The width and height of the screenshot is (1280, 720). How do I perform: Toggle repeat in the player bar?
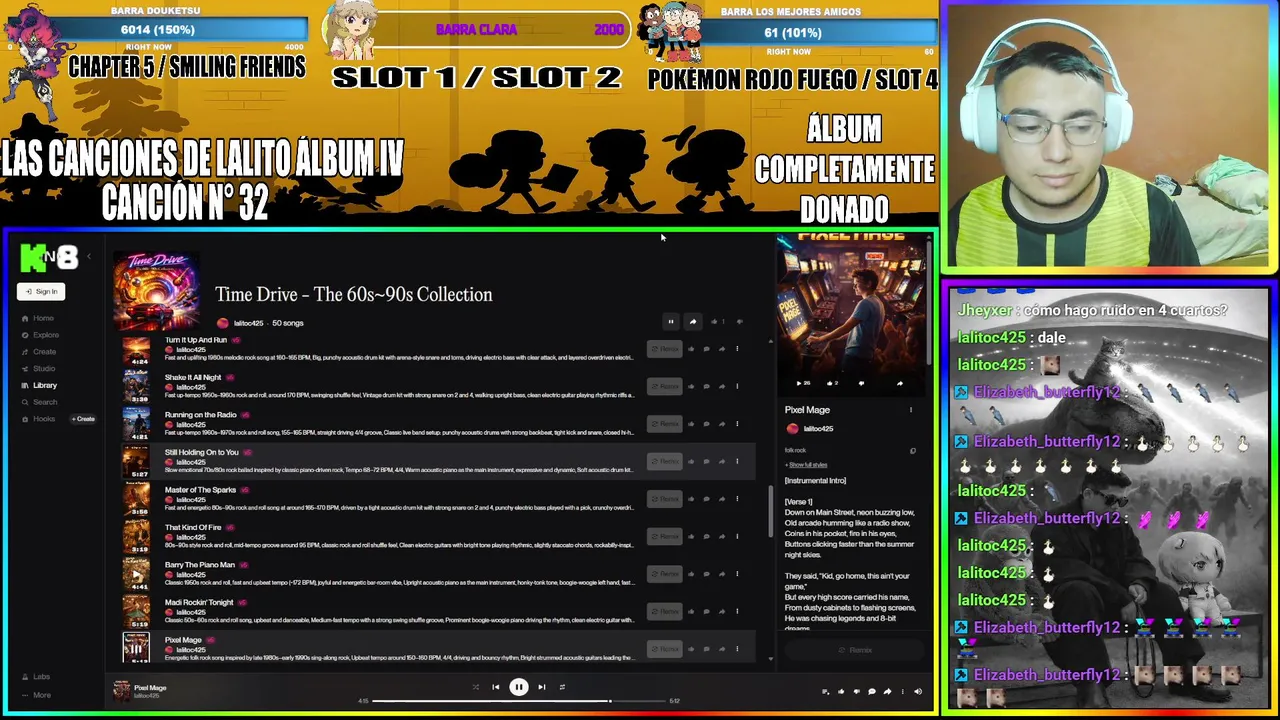click(562, 687)
